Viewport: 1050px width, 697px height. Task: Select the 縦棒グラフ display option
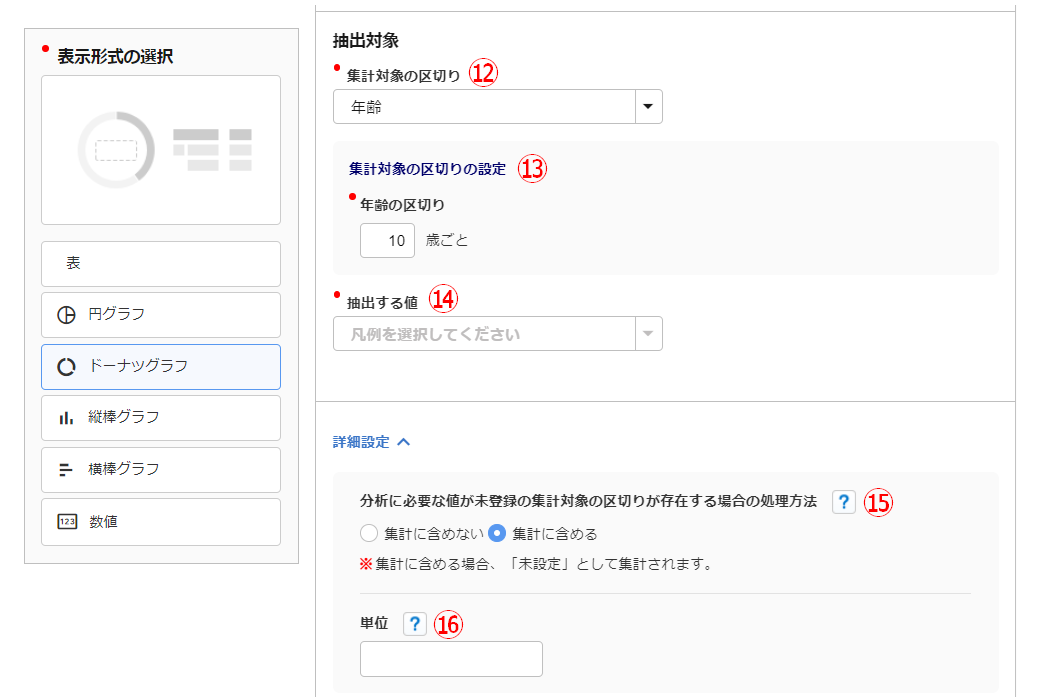tap(160, 418)
